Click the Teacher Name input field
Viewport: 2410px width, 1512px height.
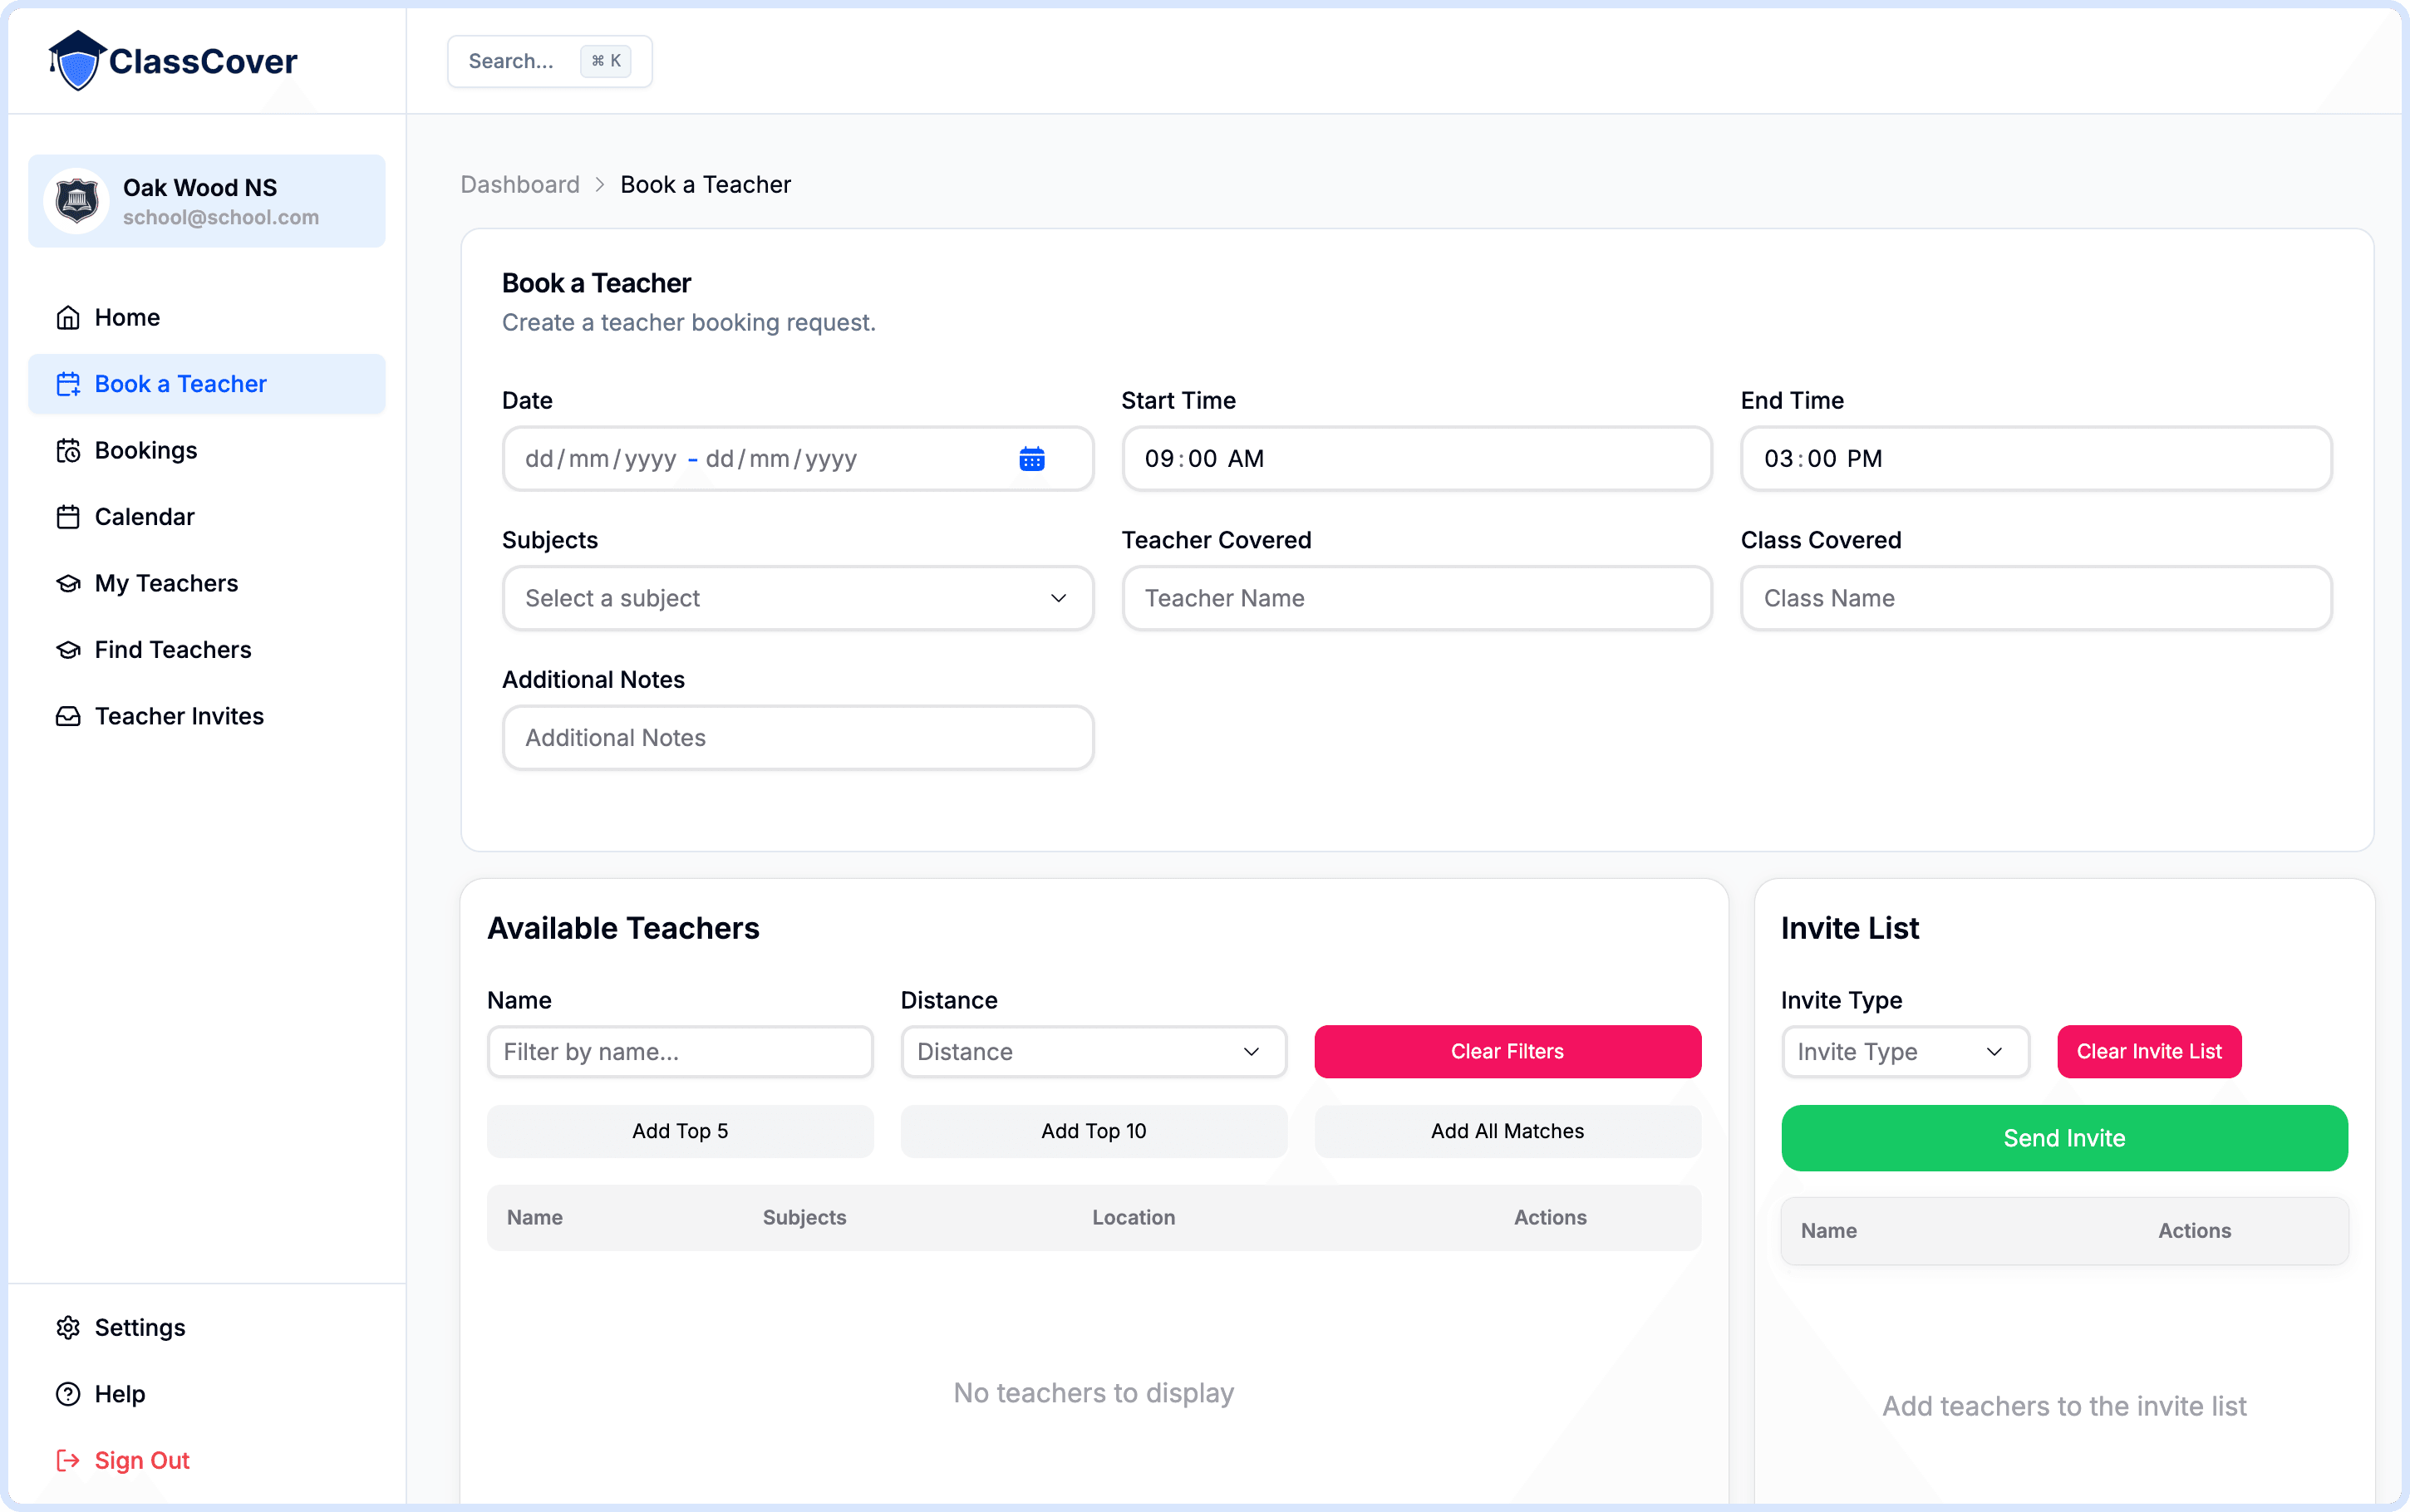point(1417,599)
